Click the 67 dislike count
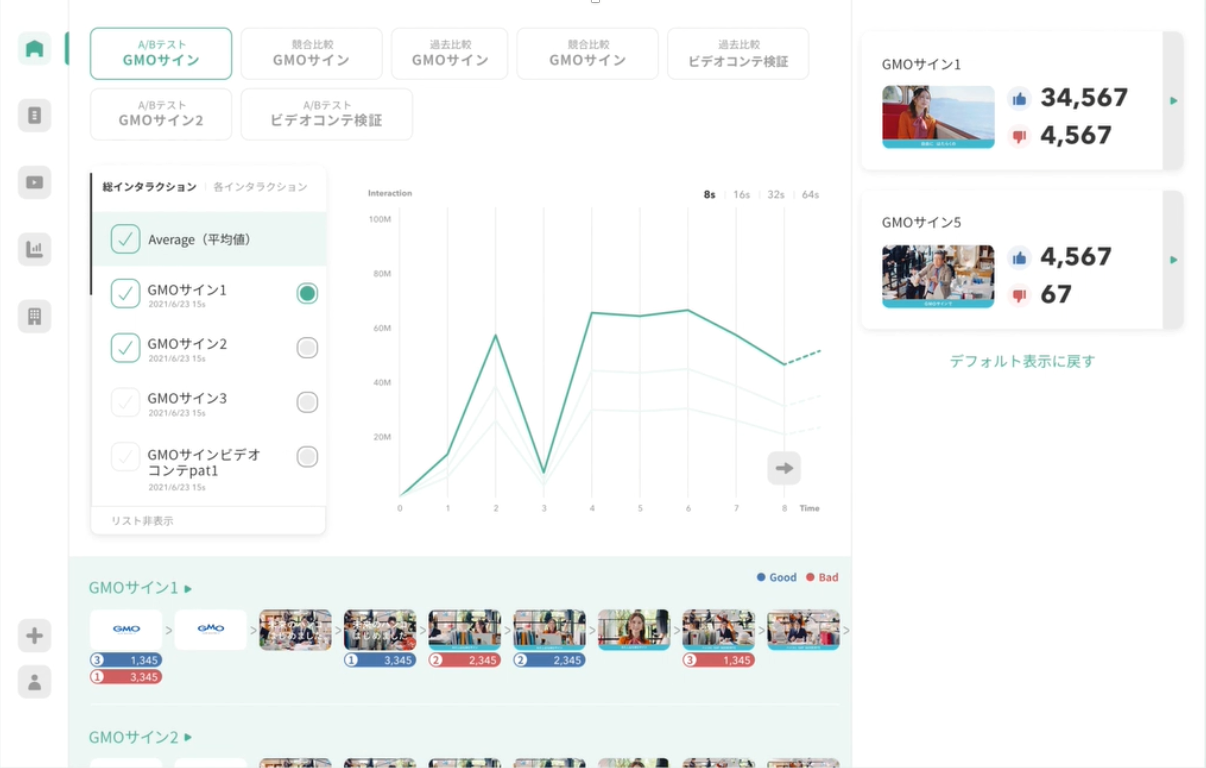Screen dimensions: 1206x768 (x=1056, y=295)
